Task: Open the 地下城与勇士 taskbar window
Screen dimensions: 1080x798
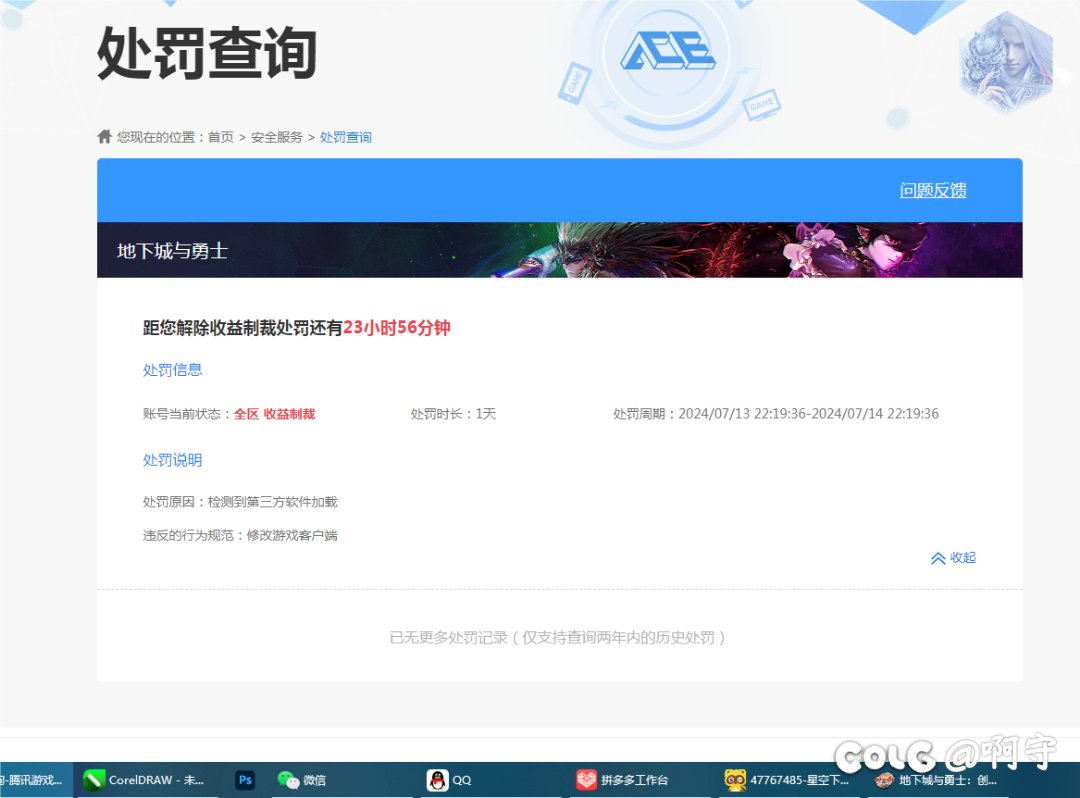Action: (937, 779)
